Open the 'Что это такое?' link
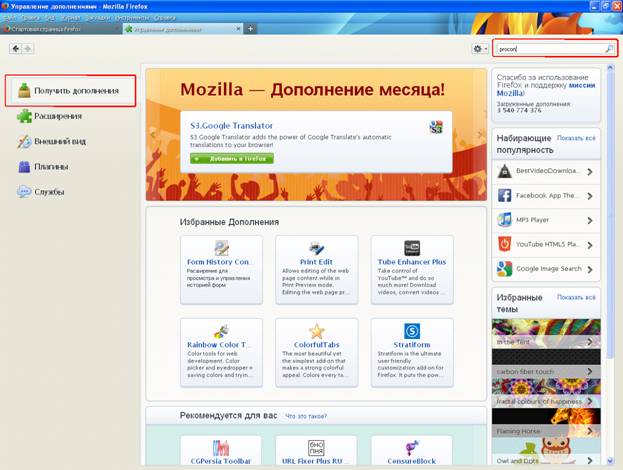Image resolution: width=623 pixels, height=470 pixels. [306, 416]
